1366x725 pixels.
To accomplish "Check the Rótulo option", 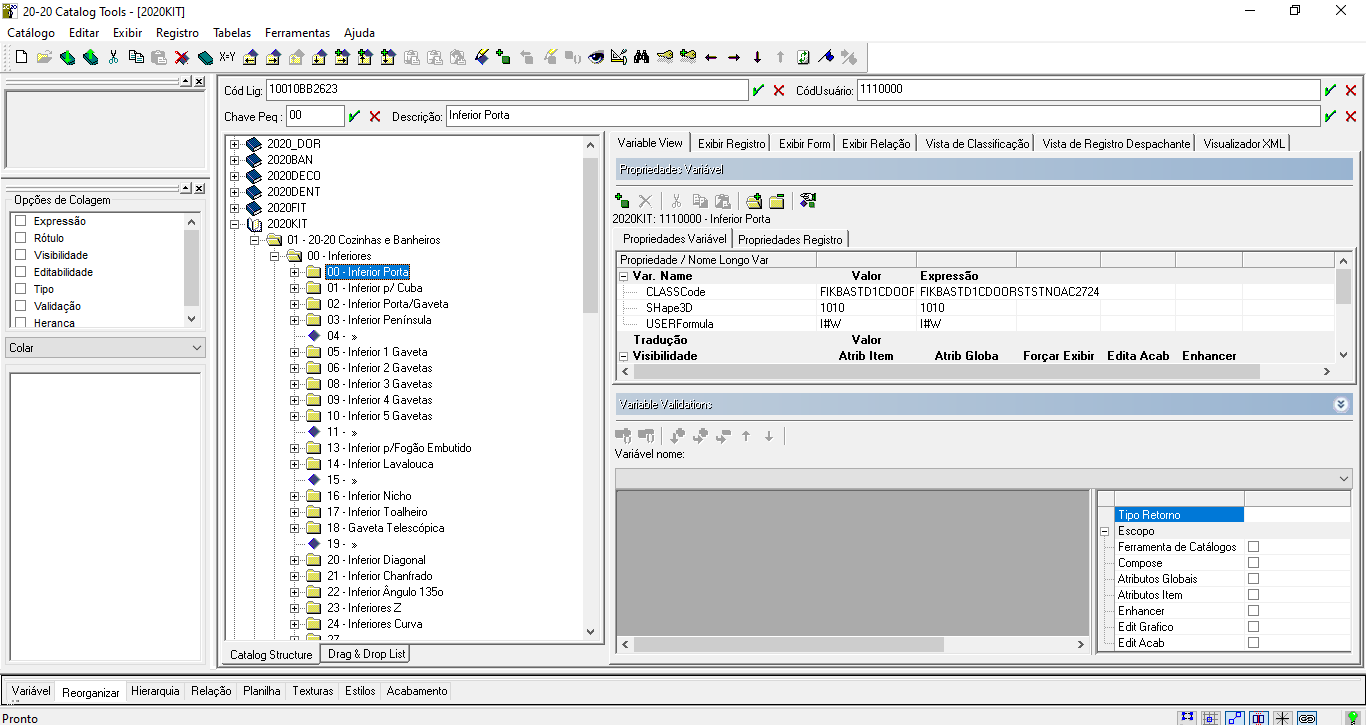I will (20, 238).
